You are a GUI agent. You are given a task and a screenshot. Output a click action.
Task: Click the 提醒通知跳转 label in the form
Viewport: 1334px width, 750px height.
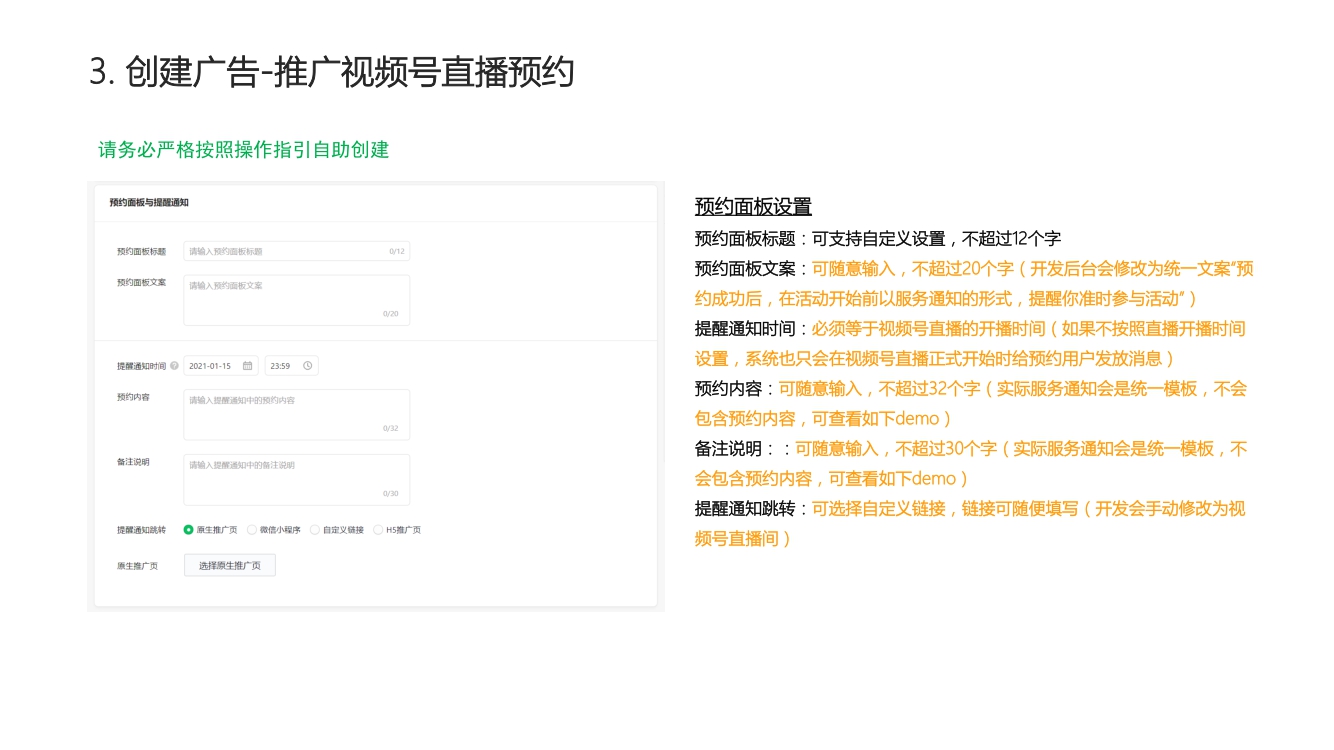tap(141, 530)
